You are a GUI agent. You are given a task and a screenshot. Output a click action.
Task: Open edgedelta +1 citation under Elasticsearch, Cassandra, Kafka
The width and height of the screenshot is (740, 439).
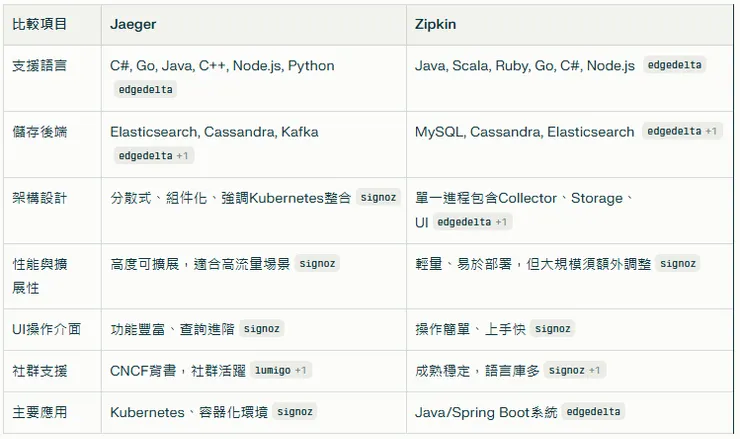154,156
